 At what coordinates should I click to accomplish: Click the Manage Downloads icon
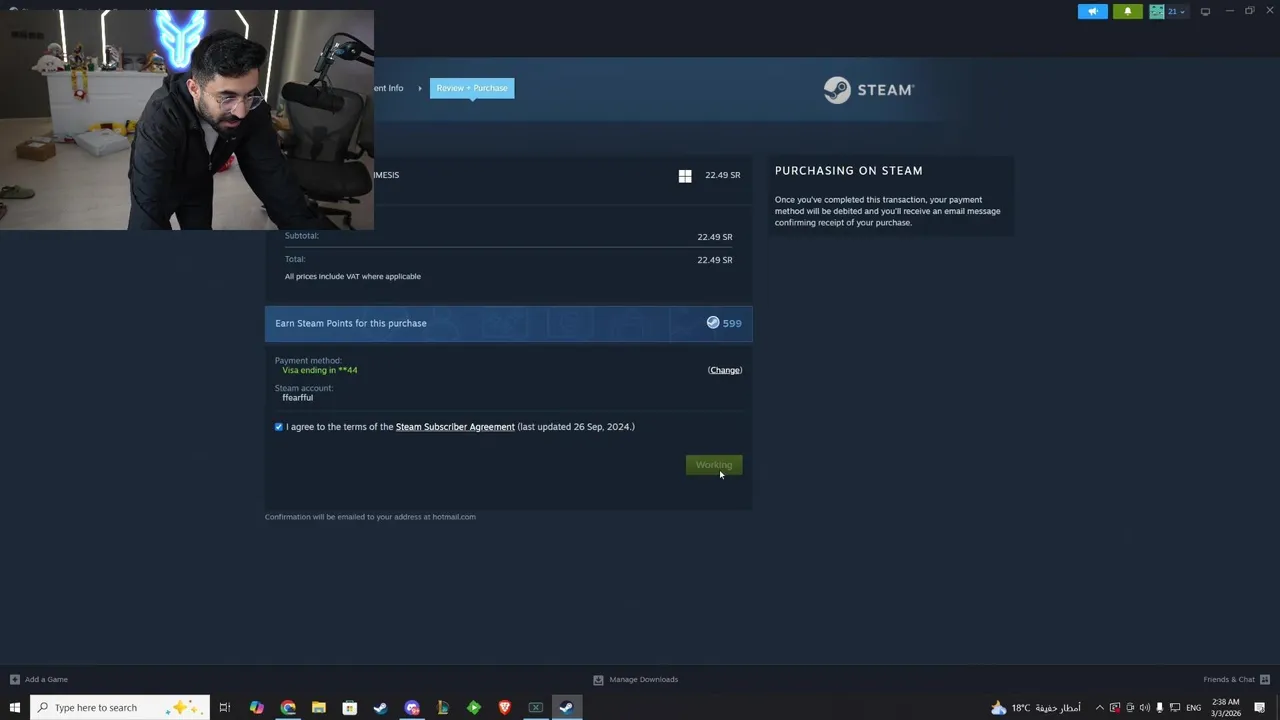[598, 680]
